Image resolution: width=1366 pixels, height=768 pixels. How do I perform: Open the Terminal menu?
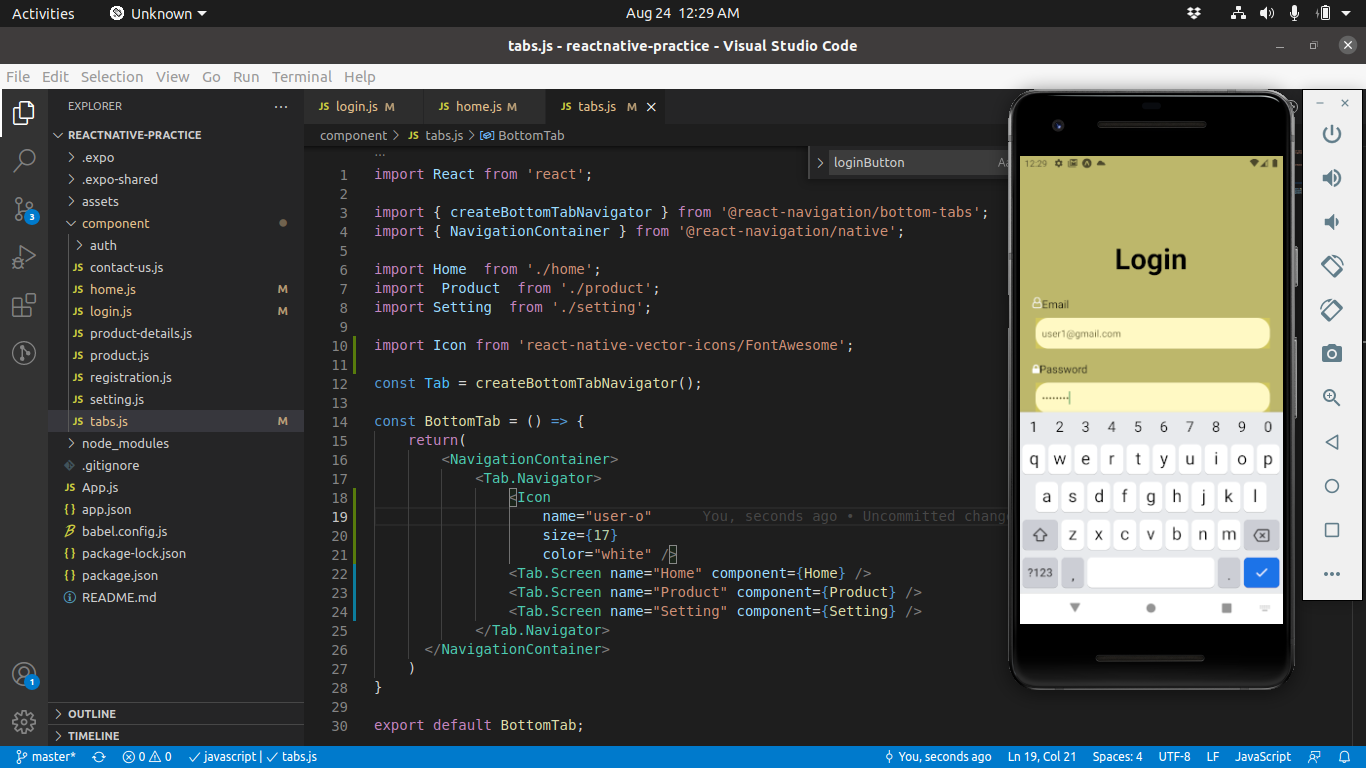point(301,77)
